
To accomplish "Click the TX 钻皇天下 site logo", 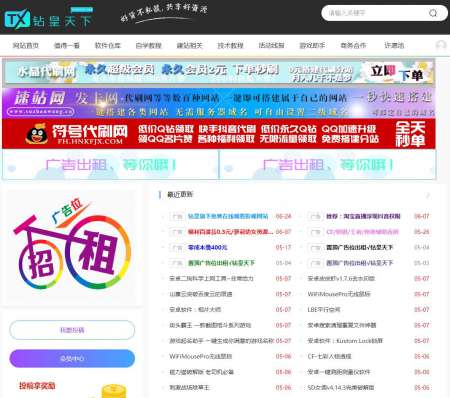I will click(x=48, y=19).
